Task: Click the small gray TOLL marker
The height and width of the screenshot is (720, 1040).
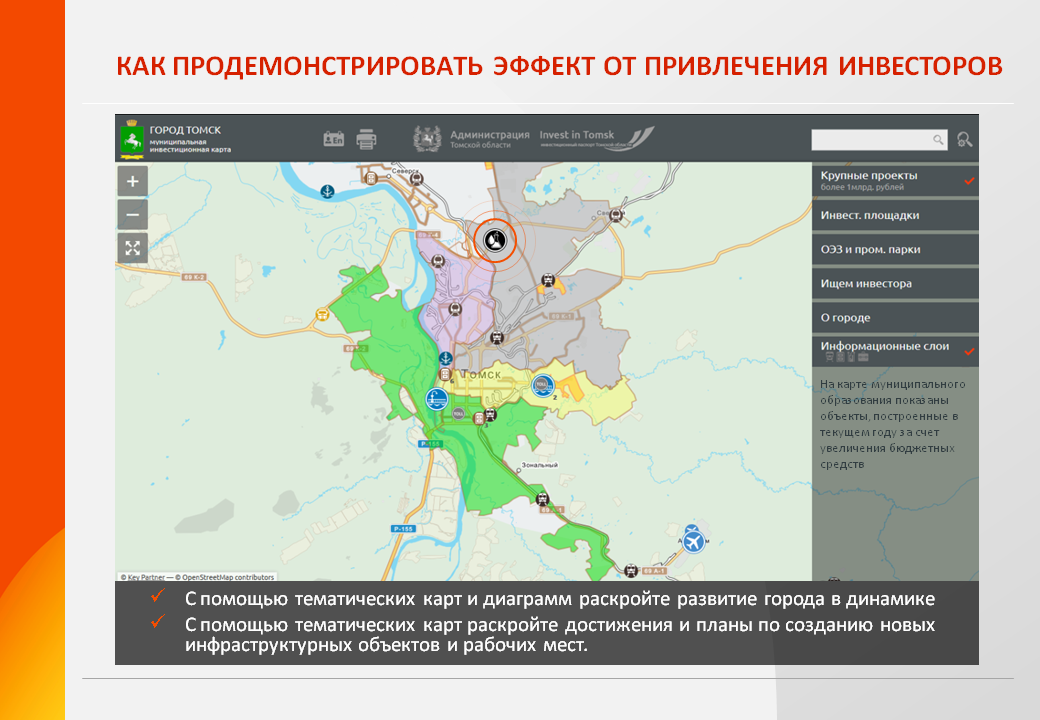Action: click(458, 414)
